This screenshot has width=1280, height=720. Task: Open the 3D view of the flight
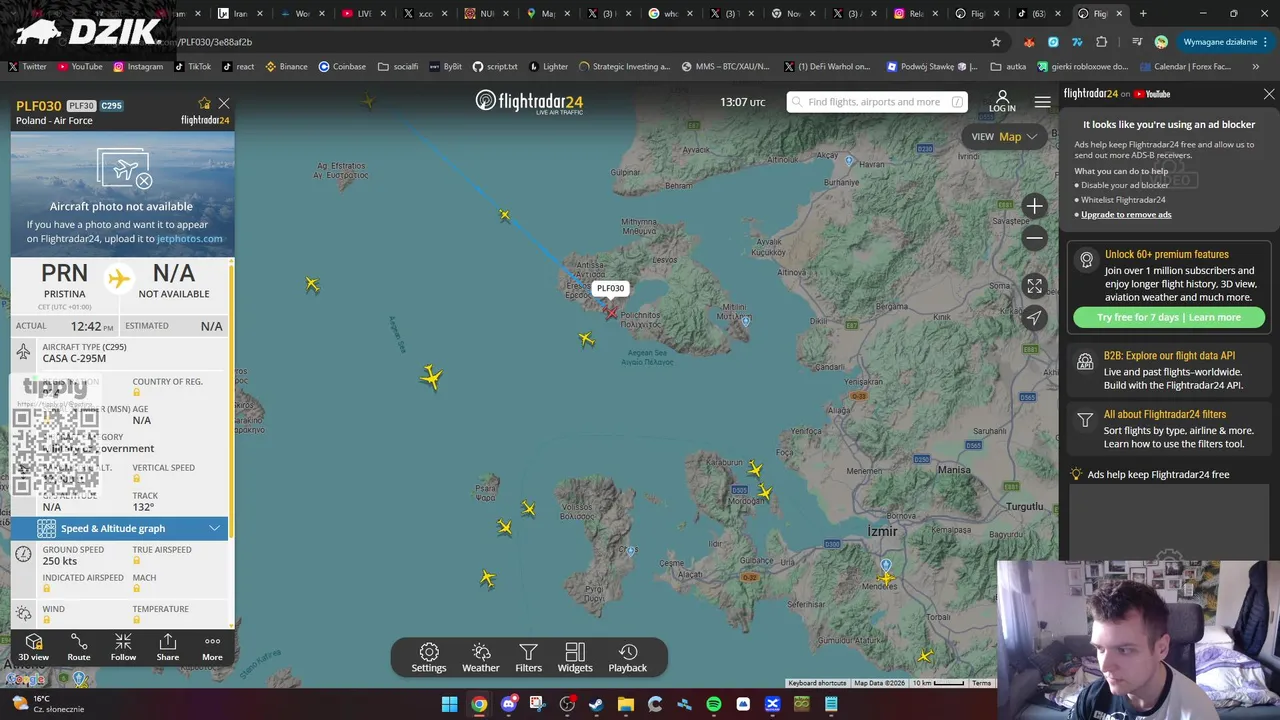(x=33, y=647)
